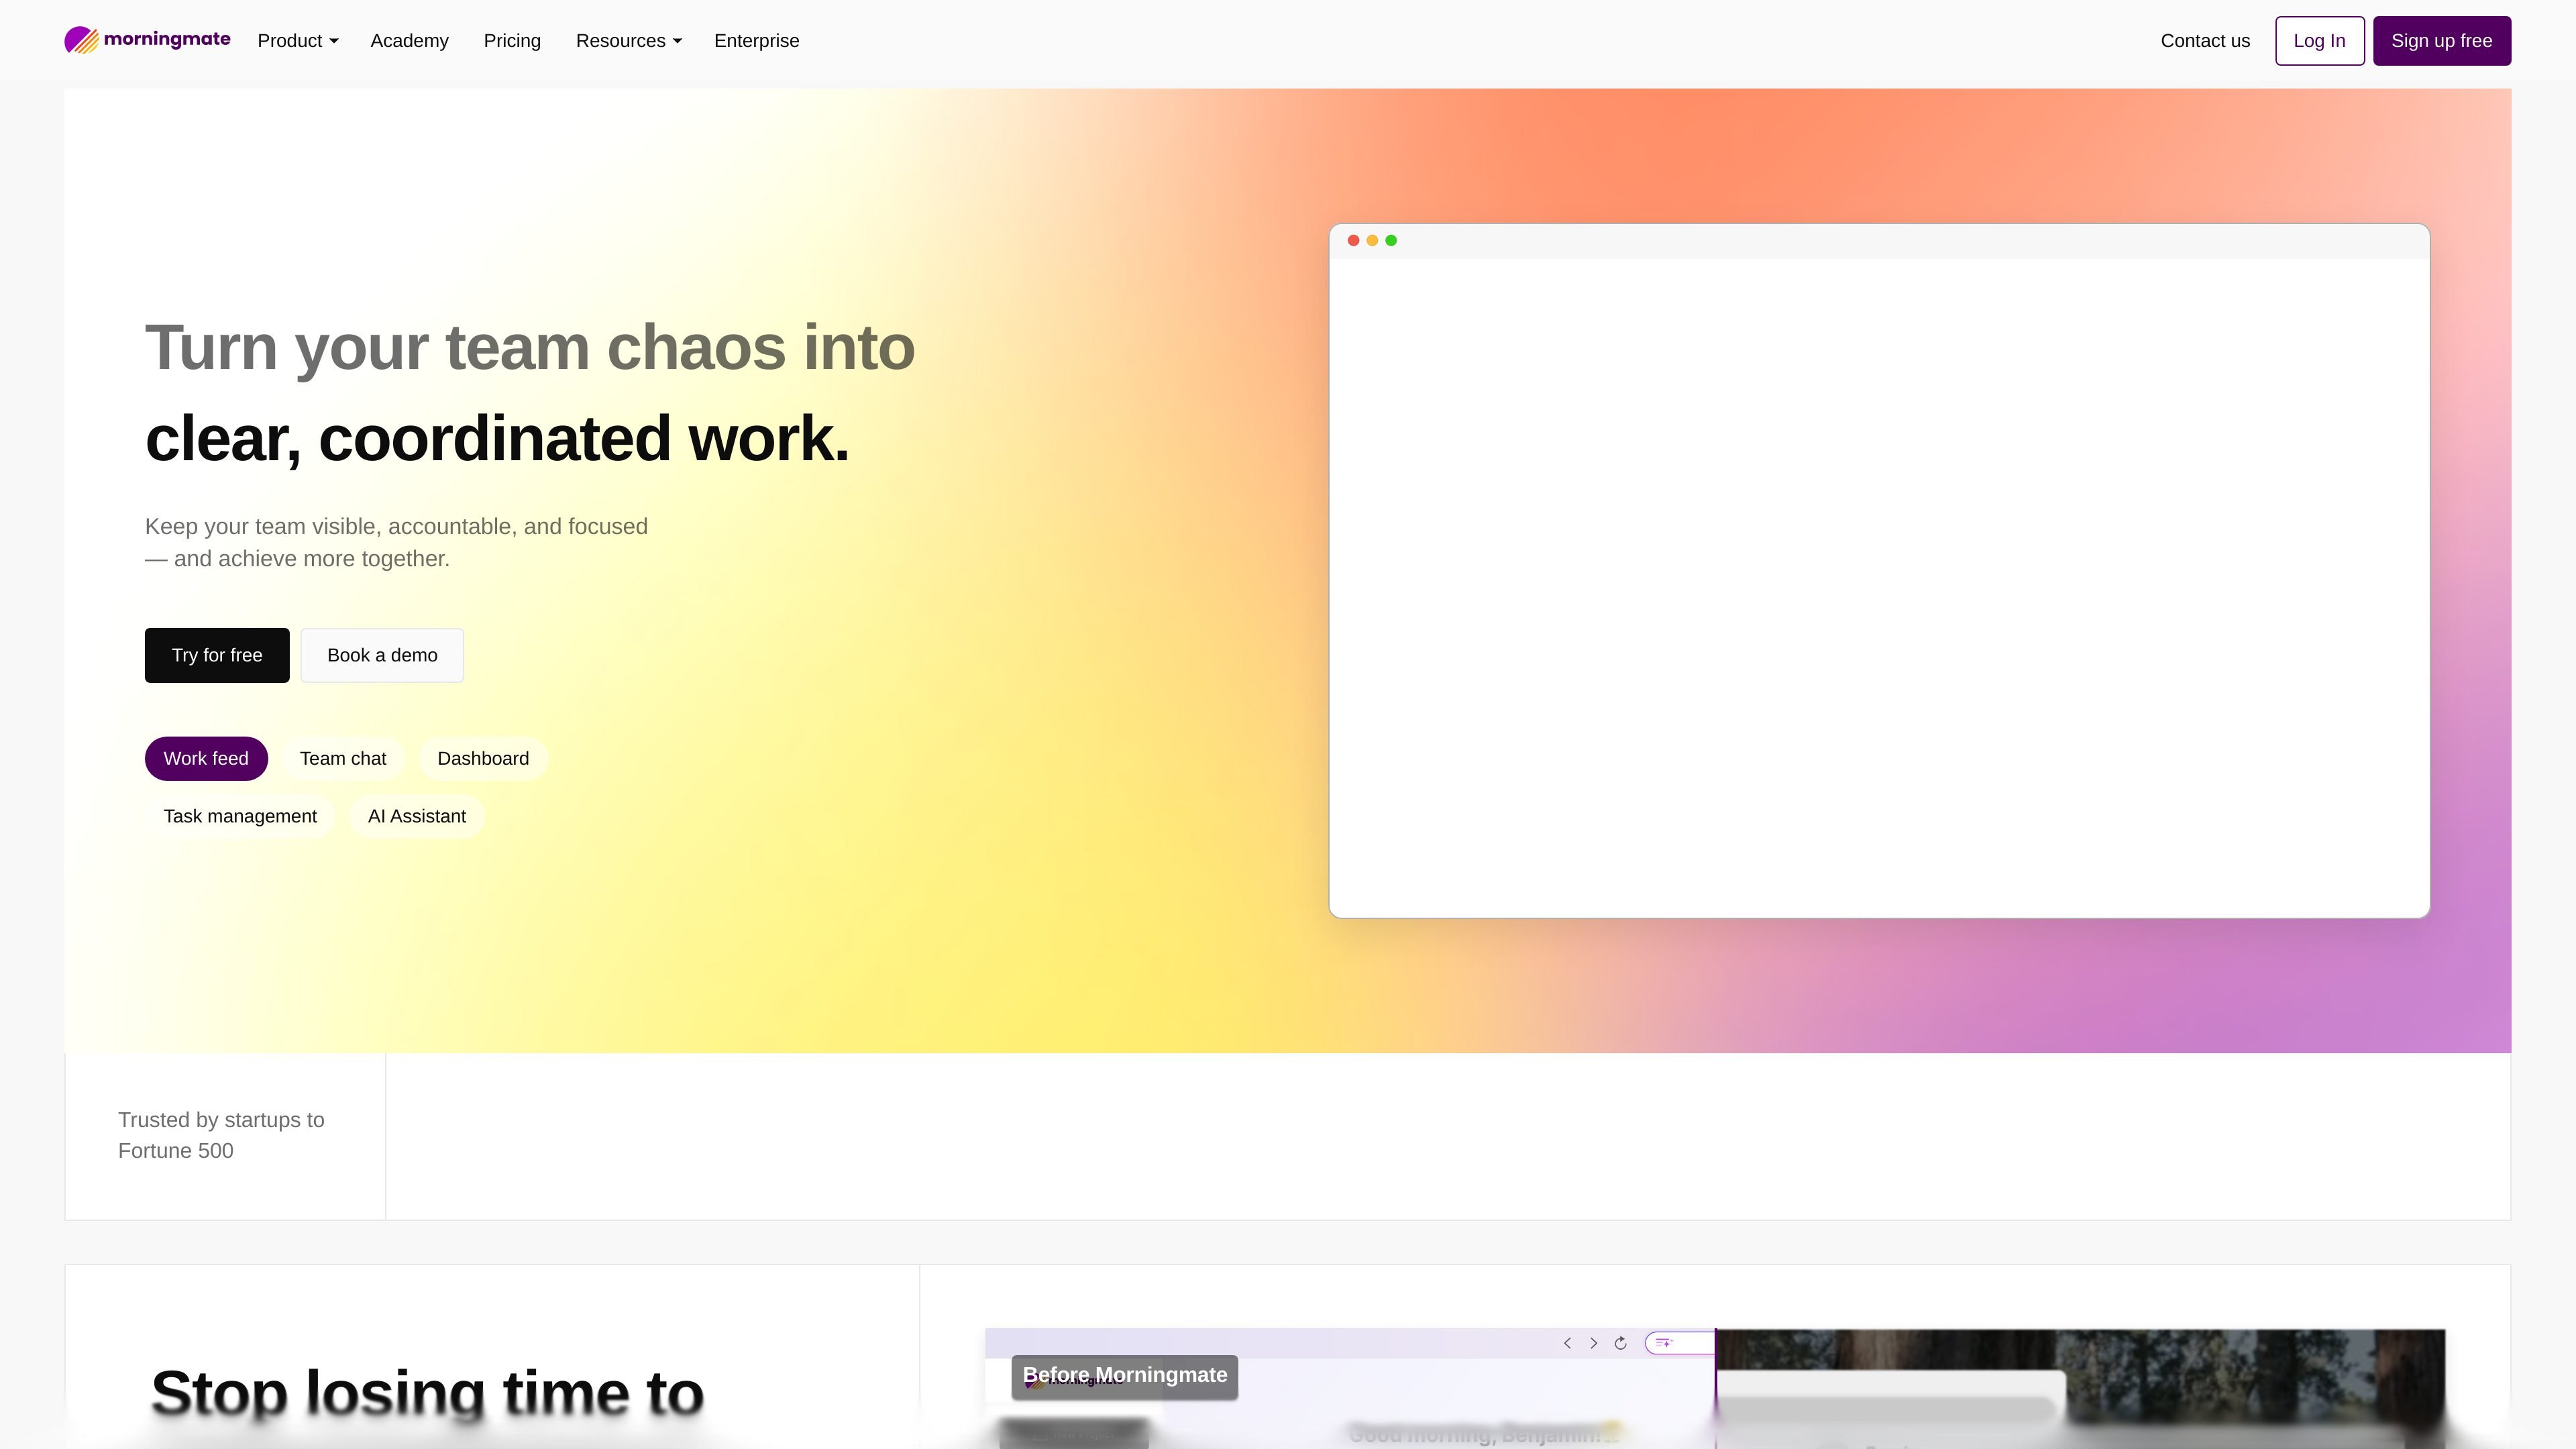
Task: Click the "Before Morningmate" label
Action: click(1125, 1376)
